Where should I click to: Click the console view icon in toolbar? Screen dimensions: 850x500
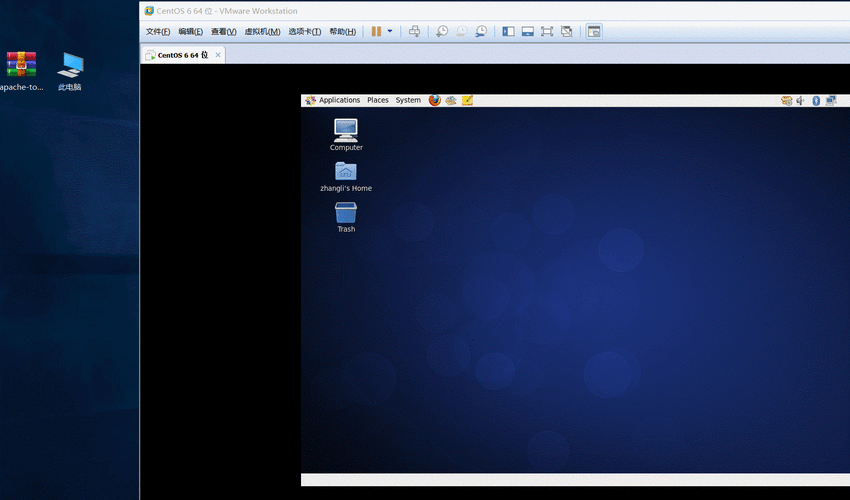coord(594,31)
